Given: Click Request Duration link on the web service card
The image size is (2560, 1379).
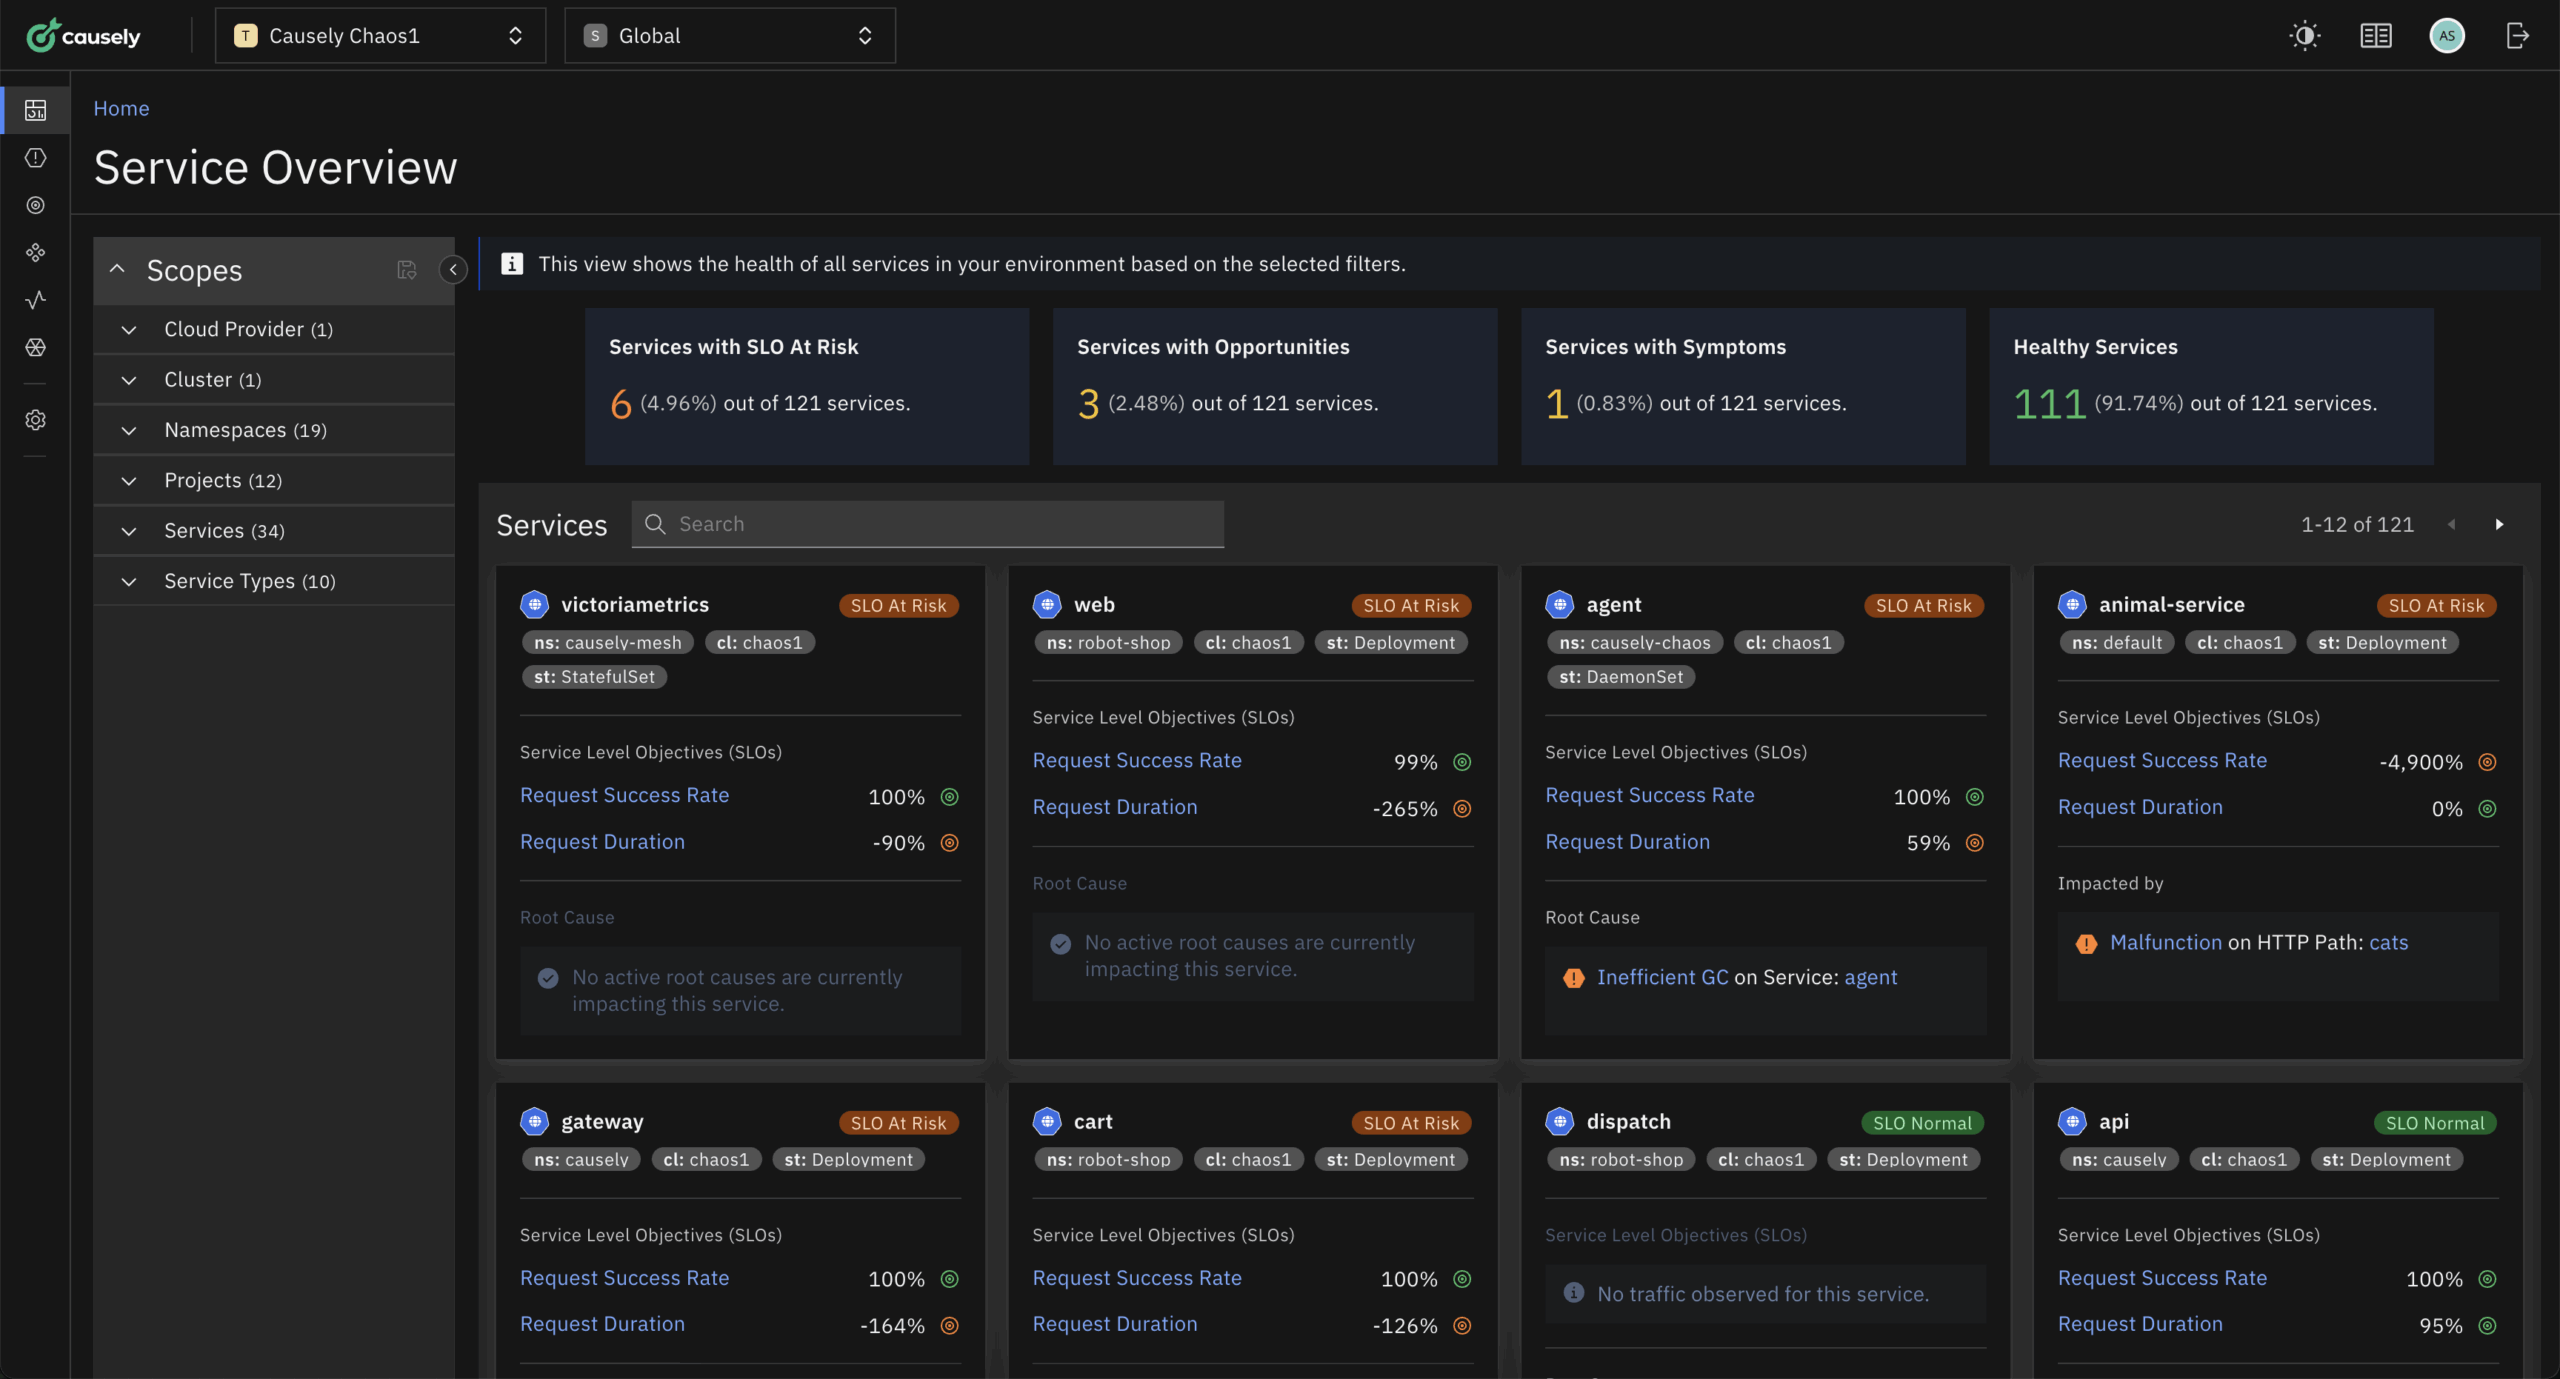Looking at the screenshot, I should (x=1114, y=807).
